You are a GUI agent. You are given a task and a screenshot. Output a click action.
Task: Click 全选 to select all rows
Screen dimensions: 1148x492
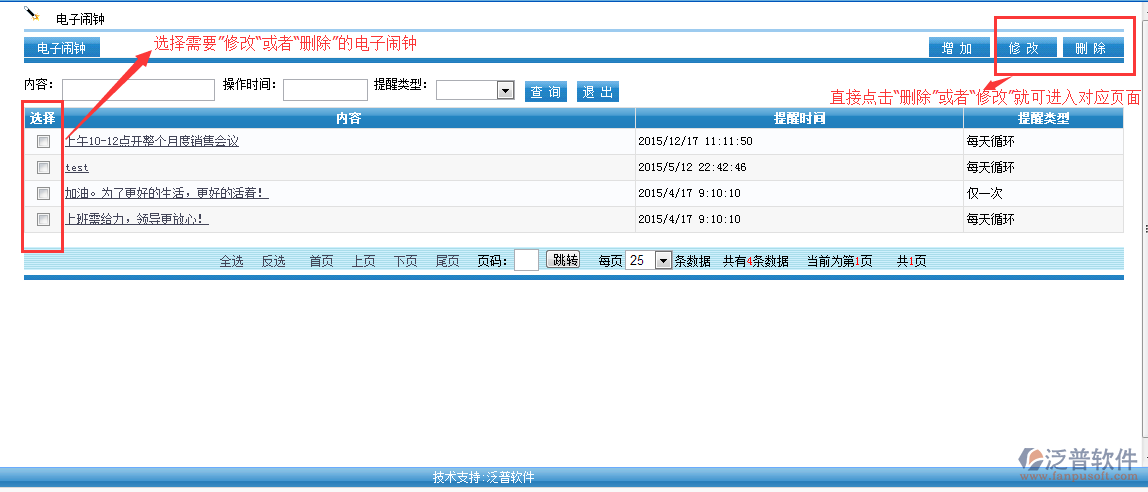point(231,261)
